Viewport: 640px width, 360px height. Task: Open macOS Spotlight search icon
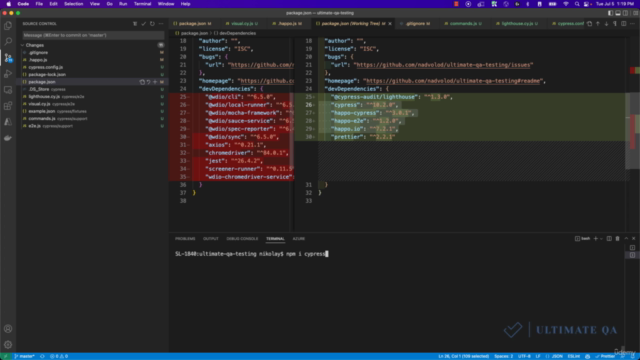tap(577, 4)
